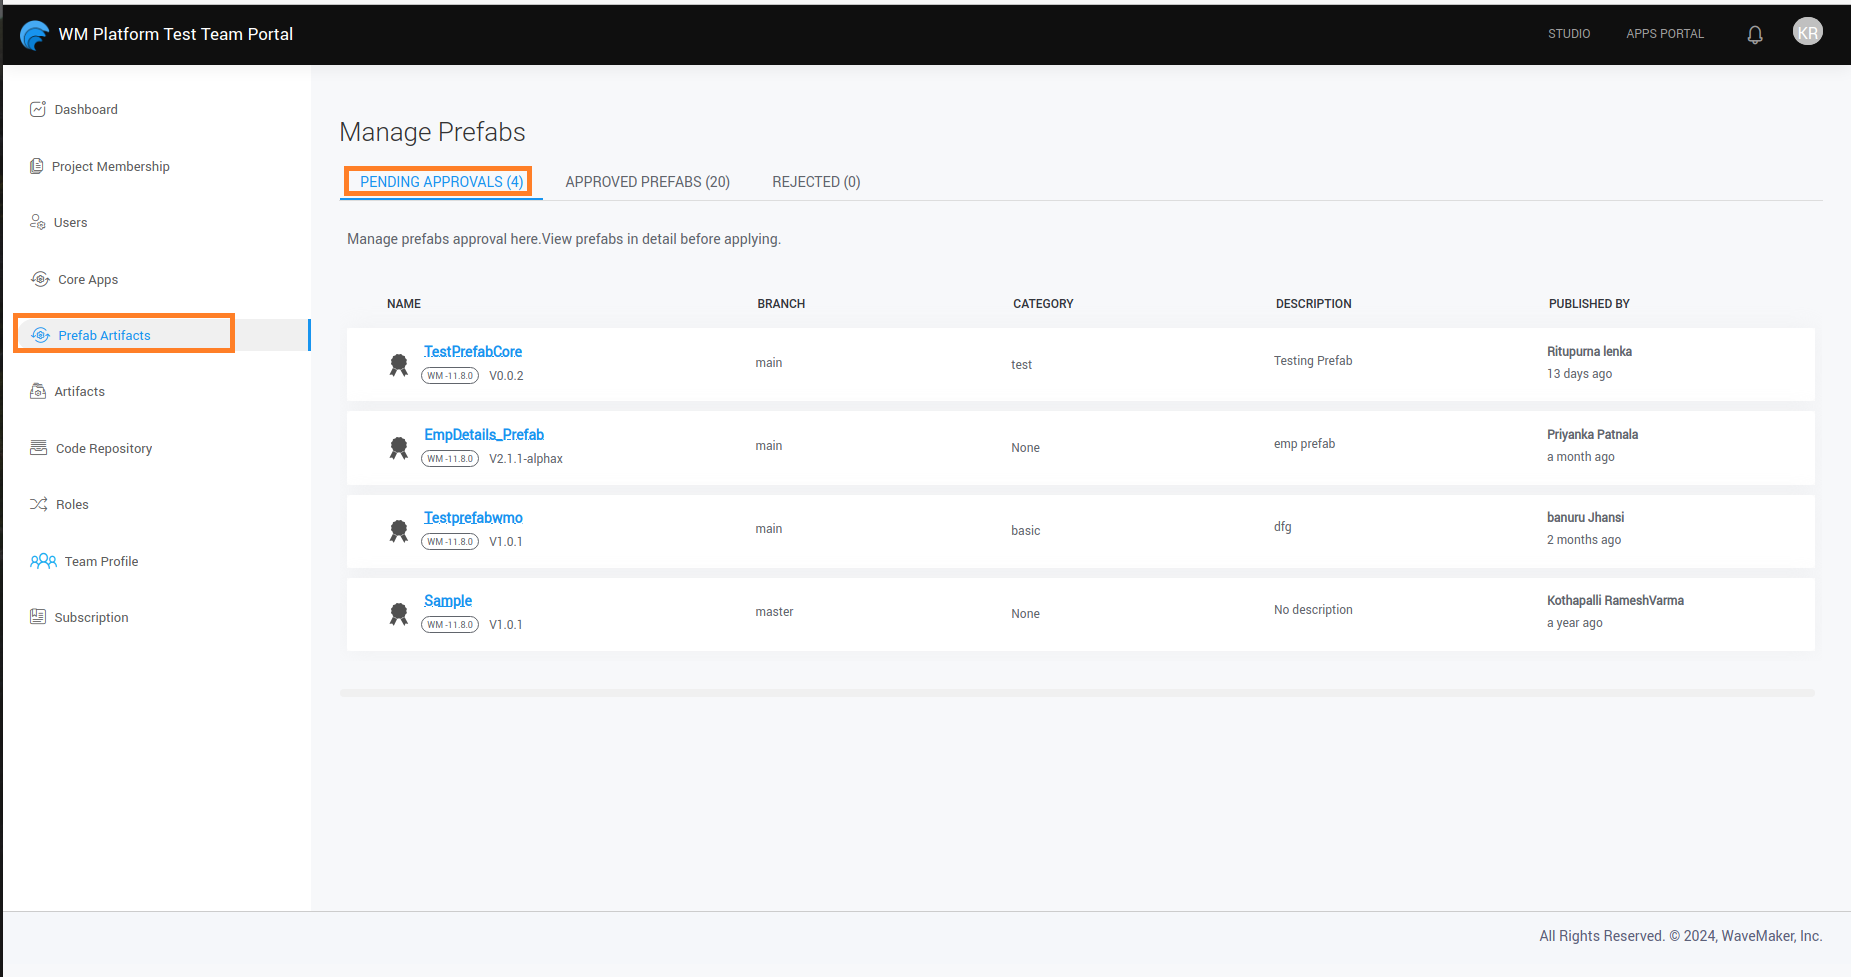Open Dashboard from the sidebar

(85, 110)
